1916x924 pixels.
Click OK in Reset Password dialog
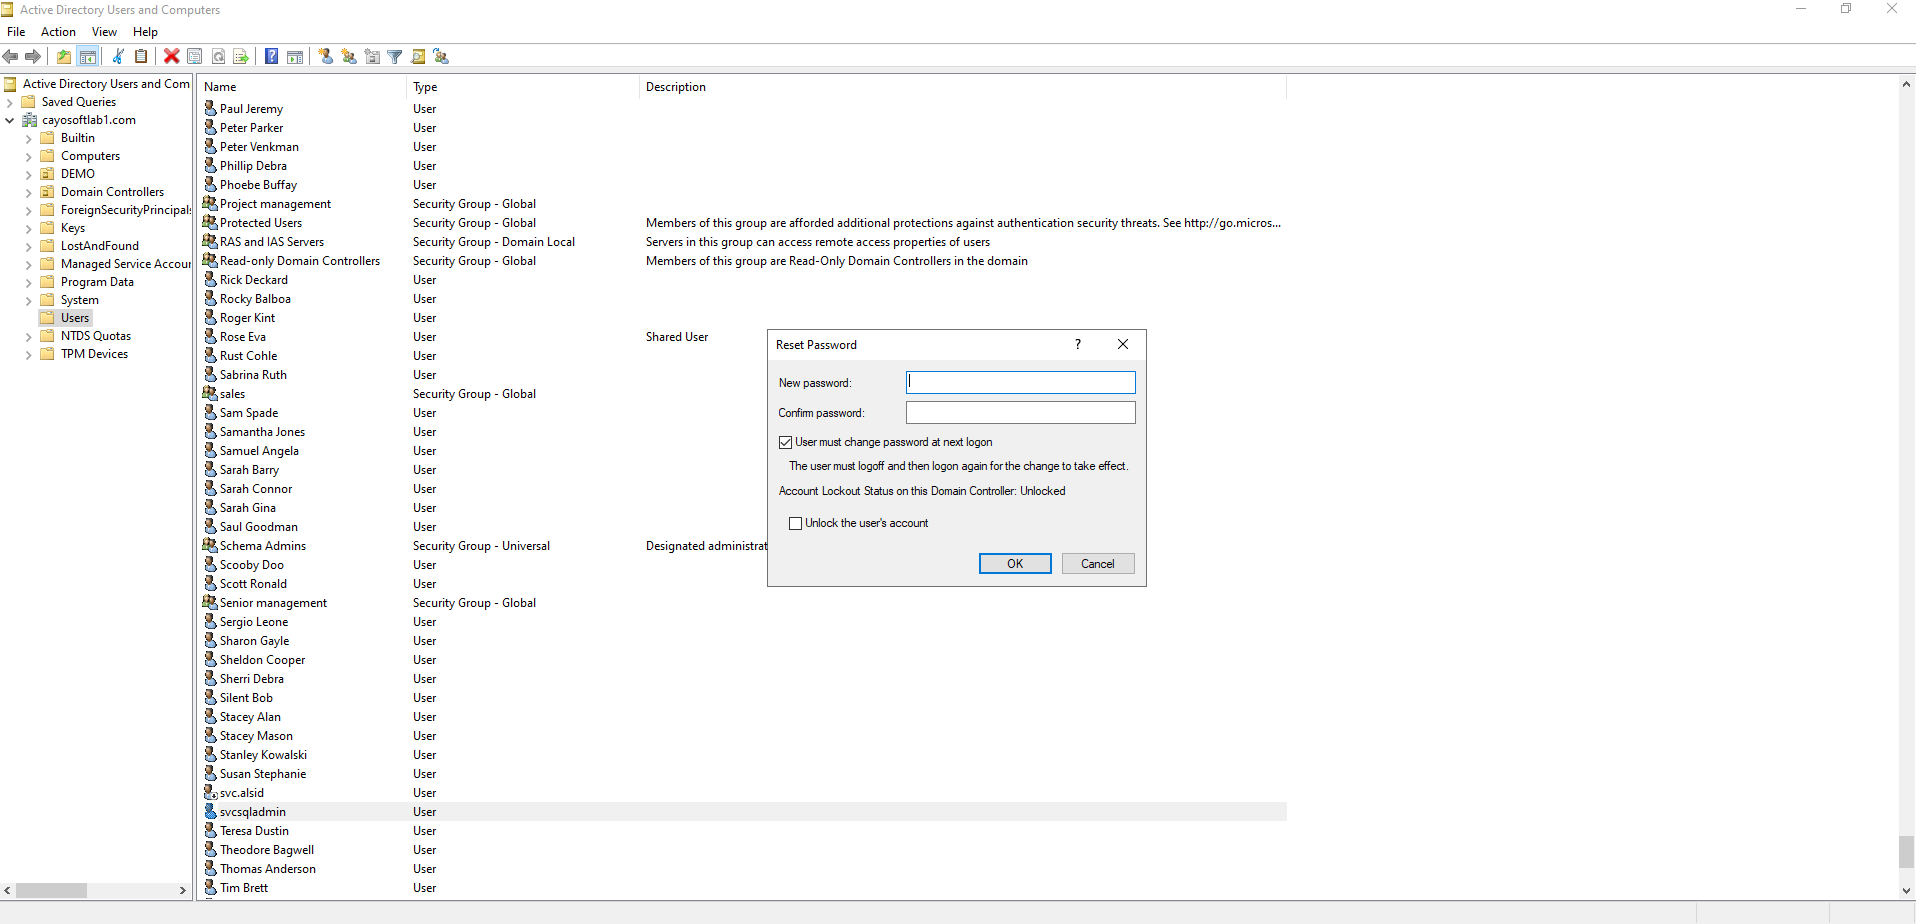pos(1014,564)
